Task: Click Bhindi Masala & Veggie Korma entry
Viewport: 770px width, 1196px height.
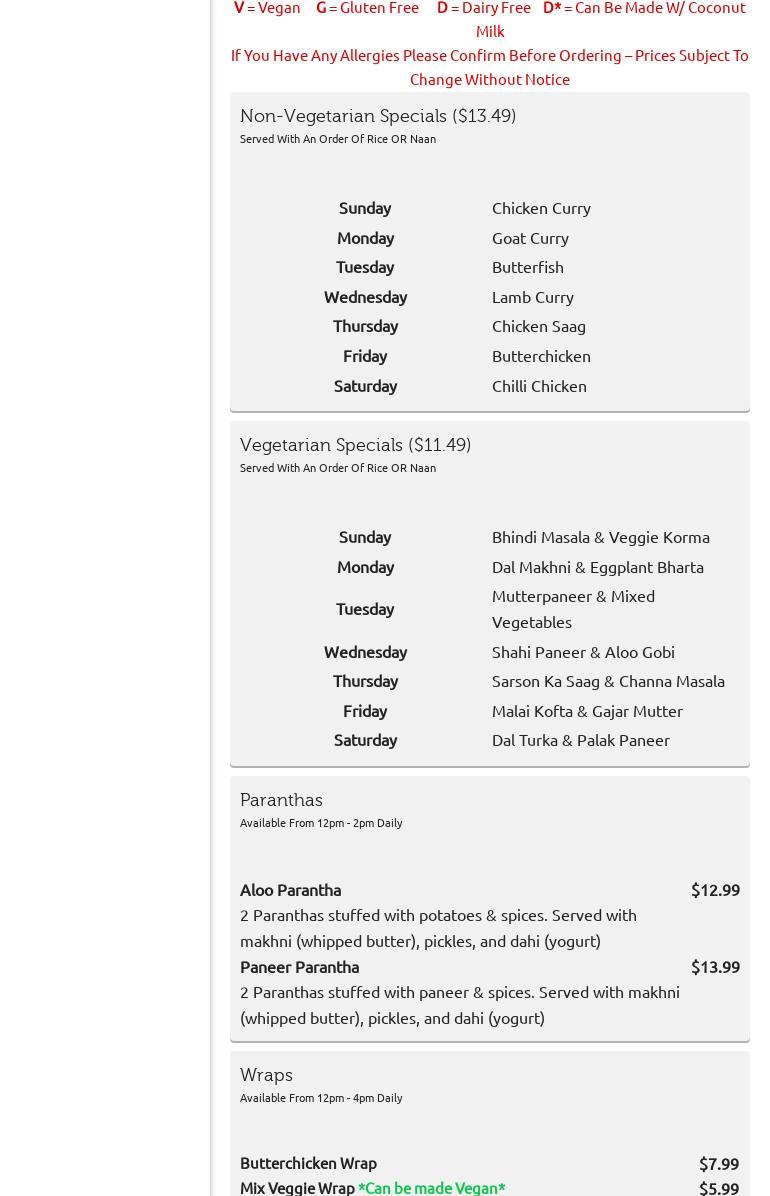Action: pos(600,537)
